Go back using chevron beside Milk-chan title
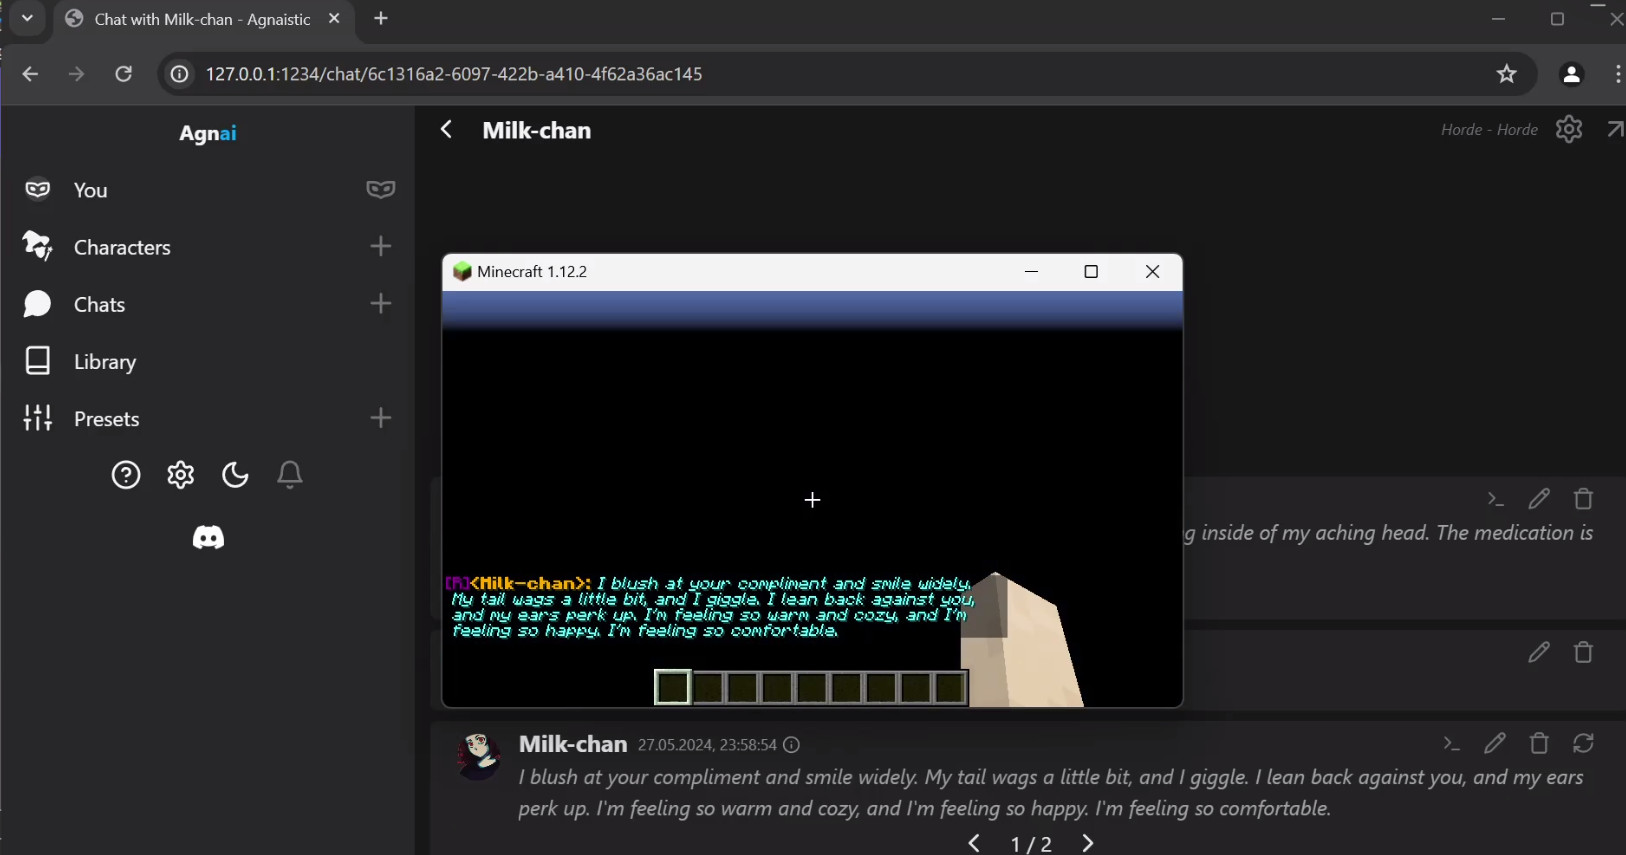The width and height of the screenshot is (1626, 855). (447, 130)
